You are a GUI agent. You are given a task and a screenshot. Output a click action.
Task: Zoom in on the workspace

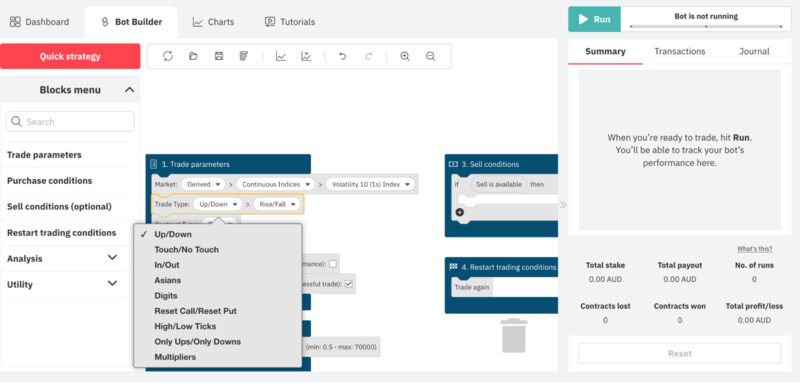click(x=405, y=57)
